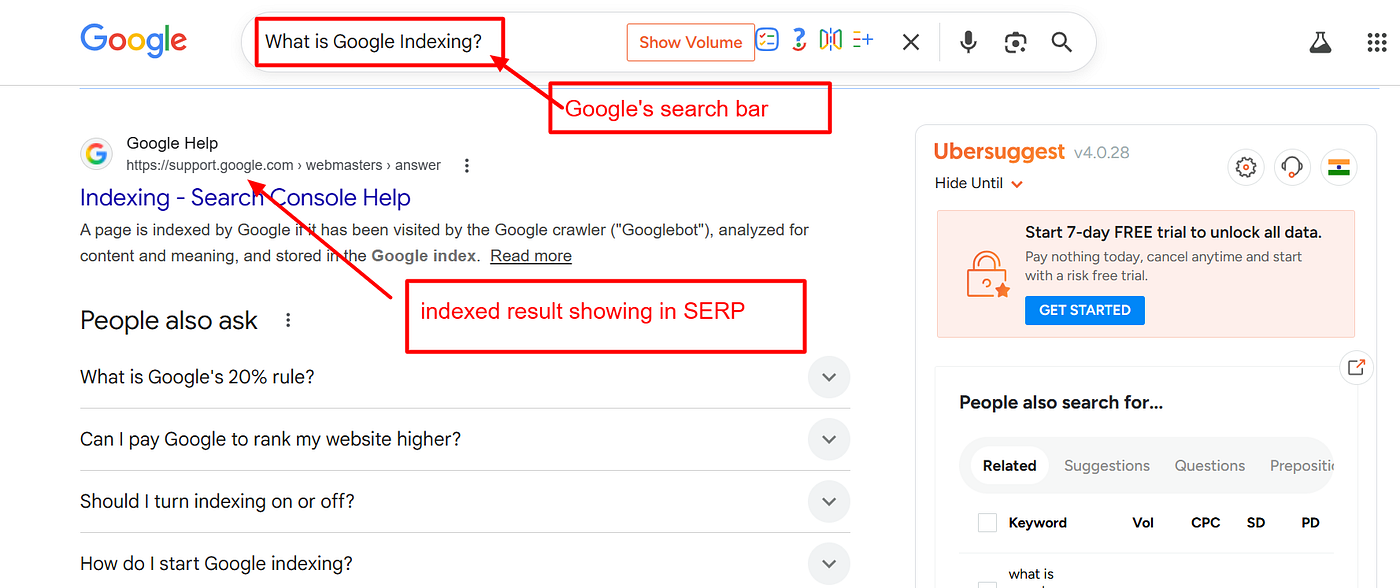The image size is (1400, 588).
Task: Click the red question mark extension icon
Action: pos(798,40)
